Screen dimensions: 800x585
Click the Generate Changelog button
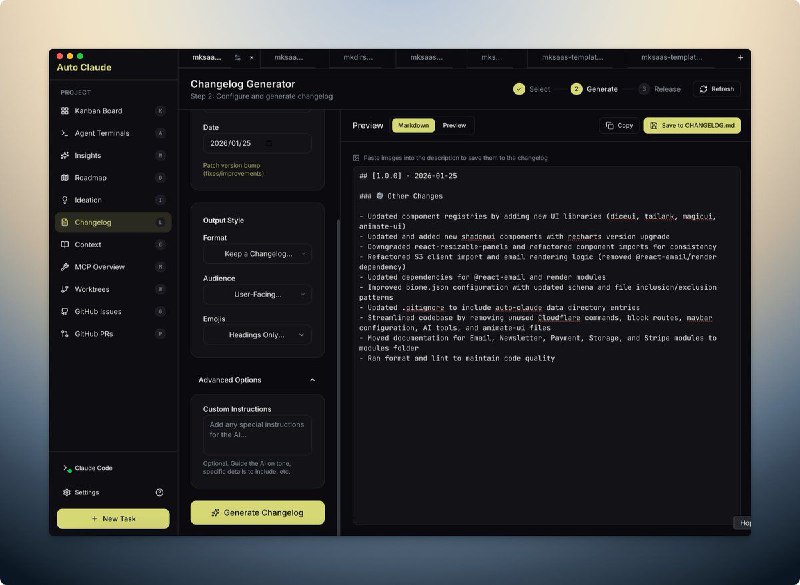pos(258,513)
